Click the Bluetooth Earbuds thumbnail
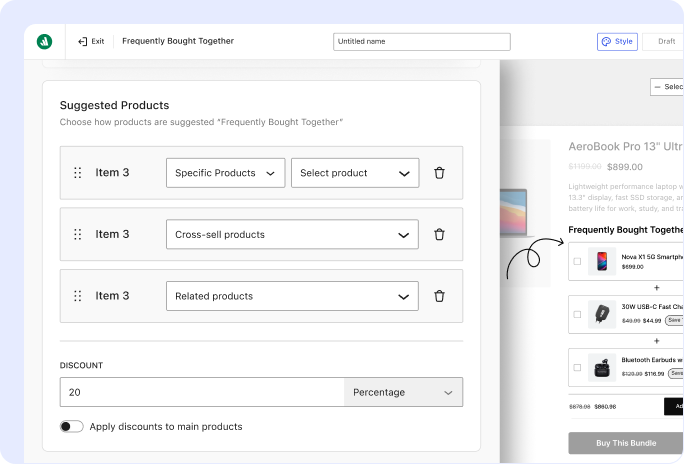The width and height of the screenshot is (684, 464). (602, 368)
